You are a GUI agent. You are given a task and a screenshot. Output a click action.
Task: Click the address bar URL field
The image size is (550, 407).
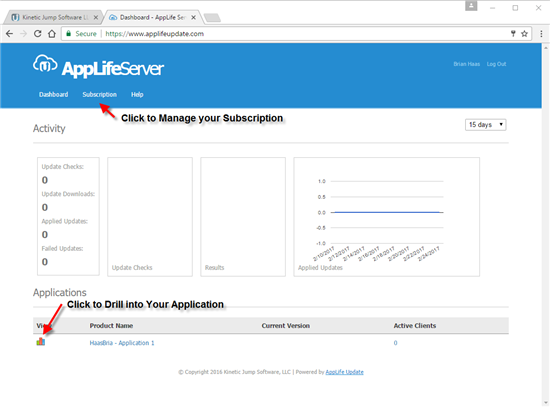pos(296,34)
